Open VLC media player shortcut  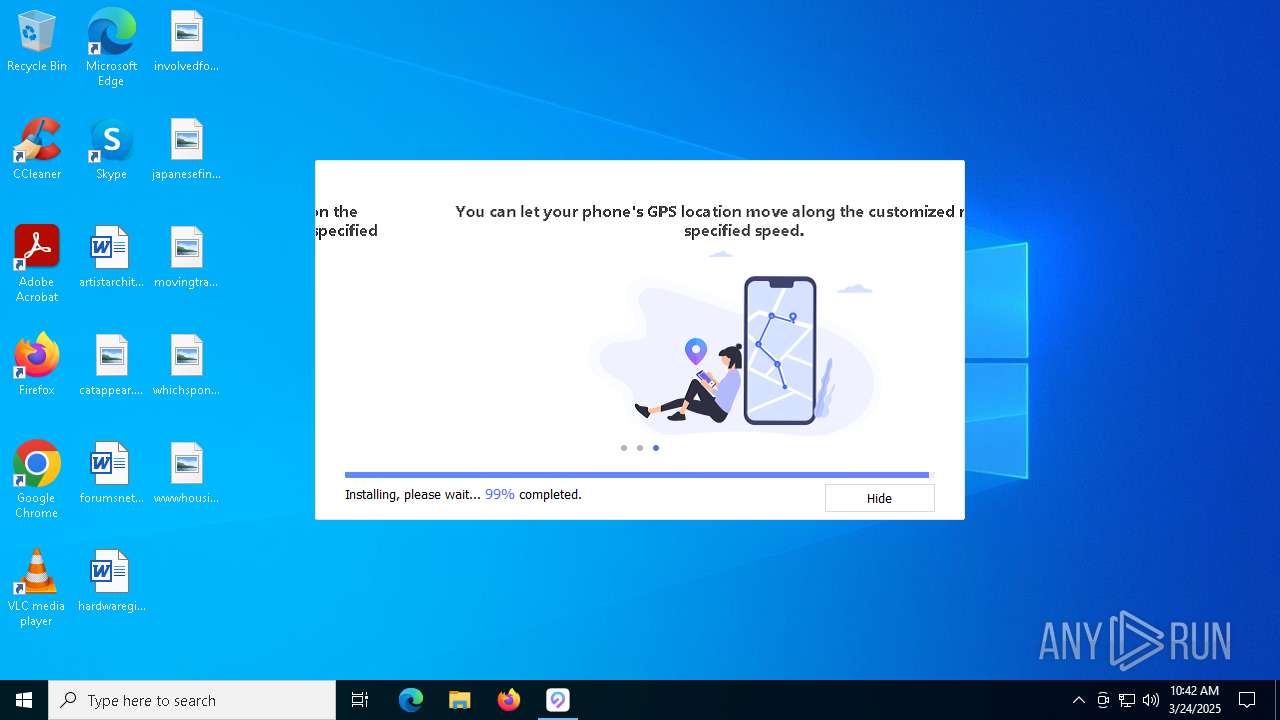[37, 588]
